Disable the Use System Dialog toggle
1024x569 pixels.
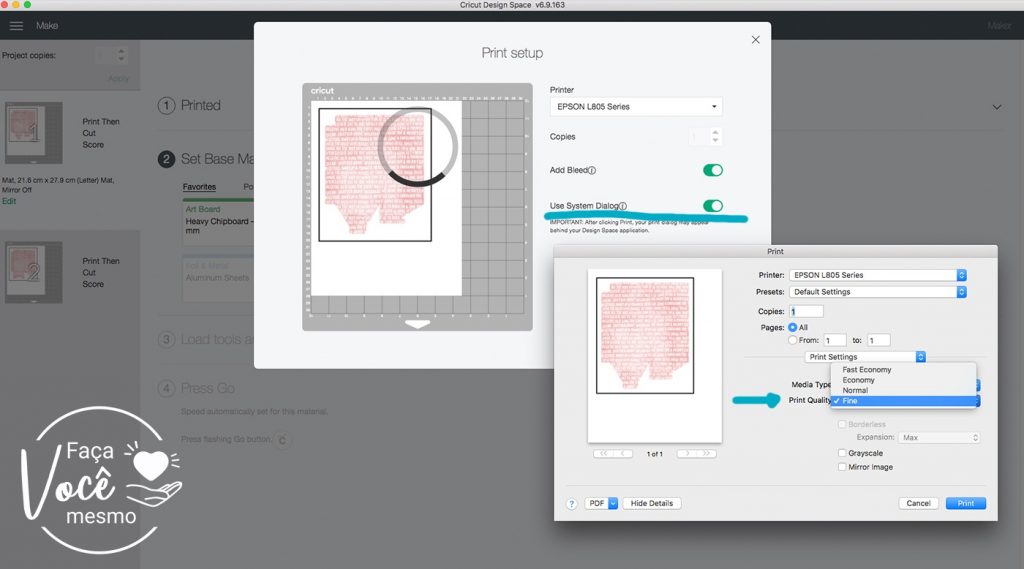[x=712, y=206]
